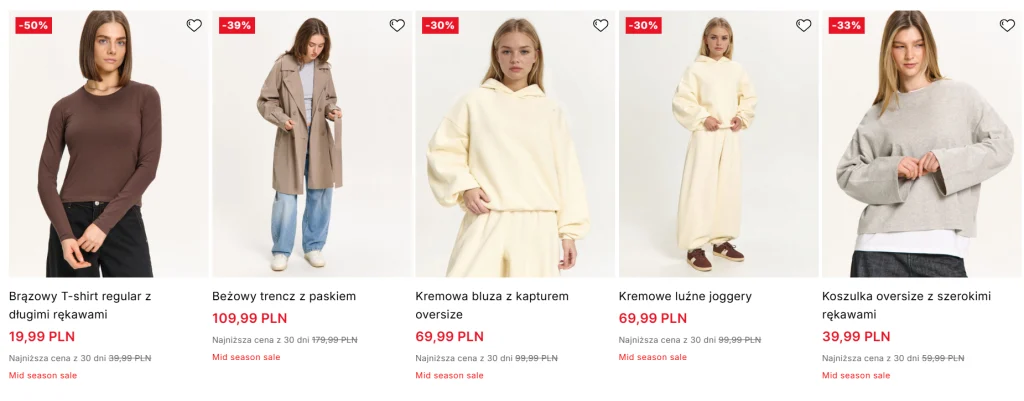Open "Koszulka oversize z szerokimi rękawami" link
Viewport: 1024px width, 401px height.
pyautogui.click(x=907, y=305)
